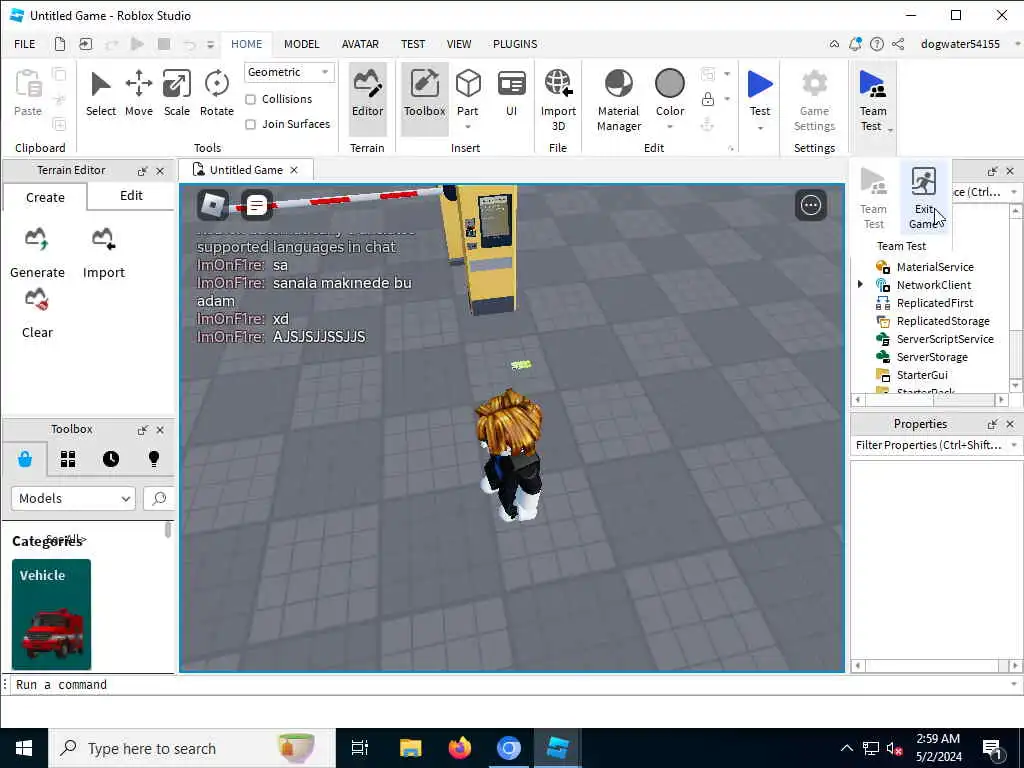
Task: Click Generate in Terrain Editor
Action: (37, 253)
